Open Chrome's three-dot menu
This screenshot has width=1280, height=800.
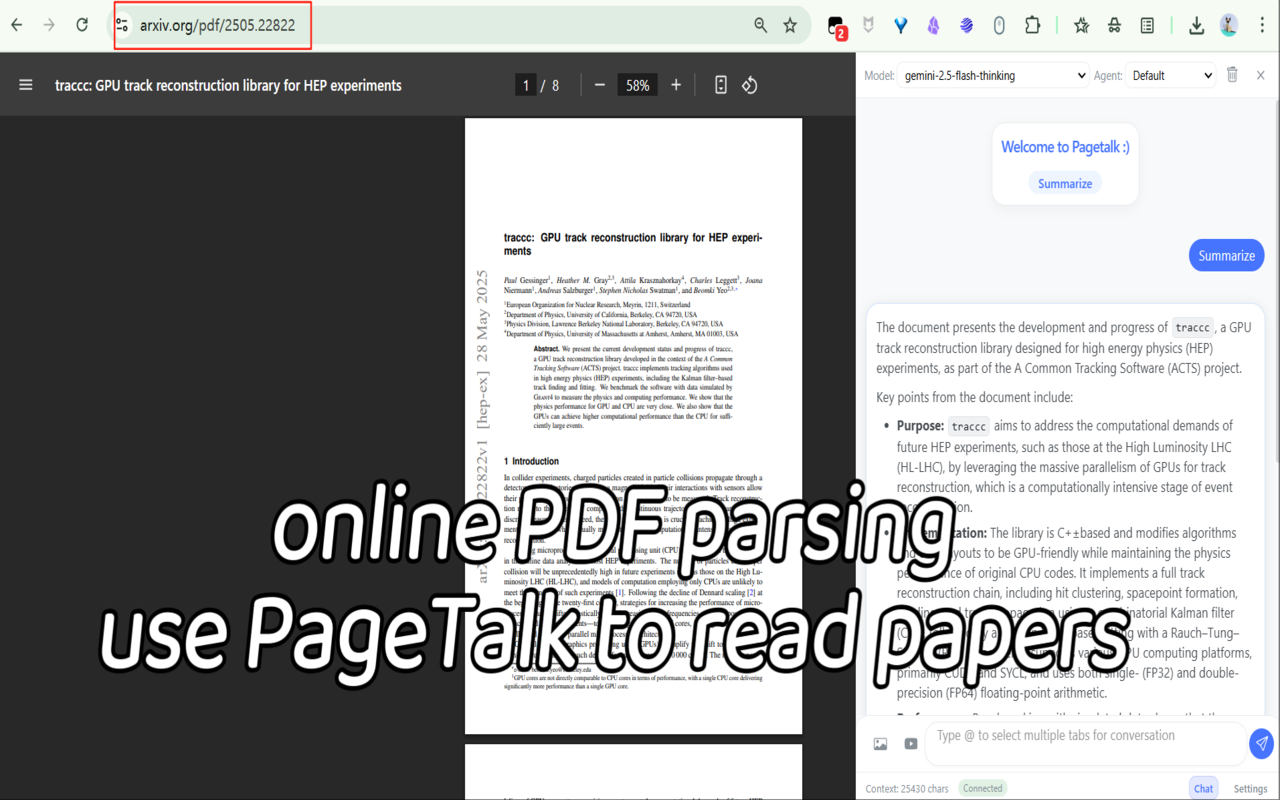click(1262, 24)
